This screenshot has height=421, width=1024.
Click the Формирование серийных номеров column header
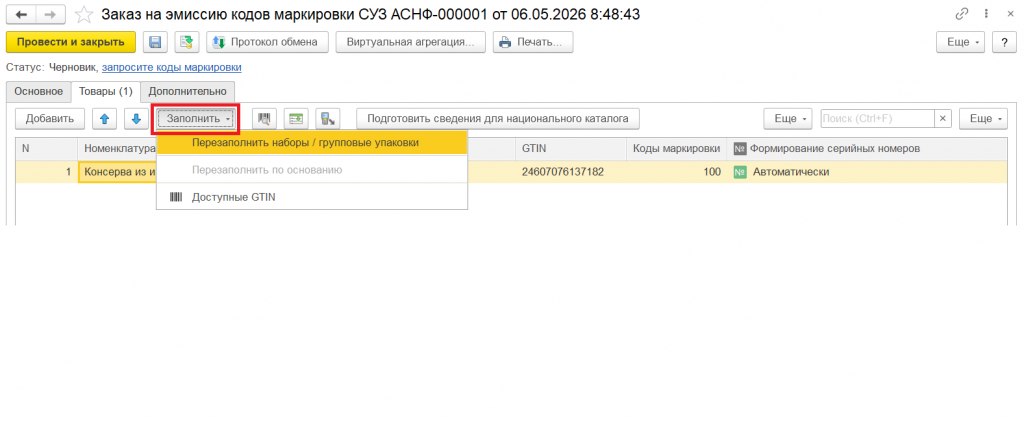(x=867, y=149)
